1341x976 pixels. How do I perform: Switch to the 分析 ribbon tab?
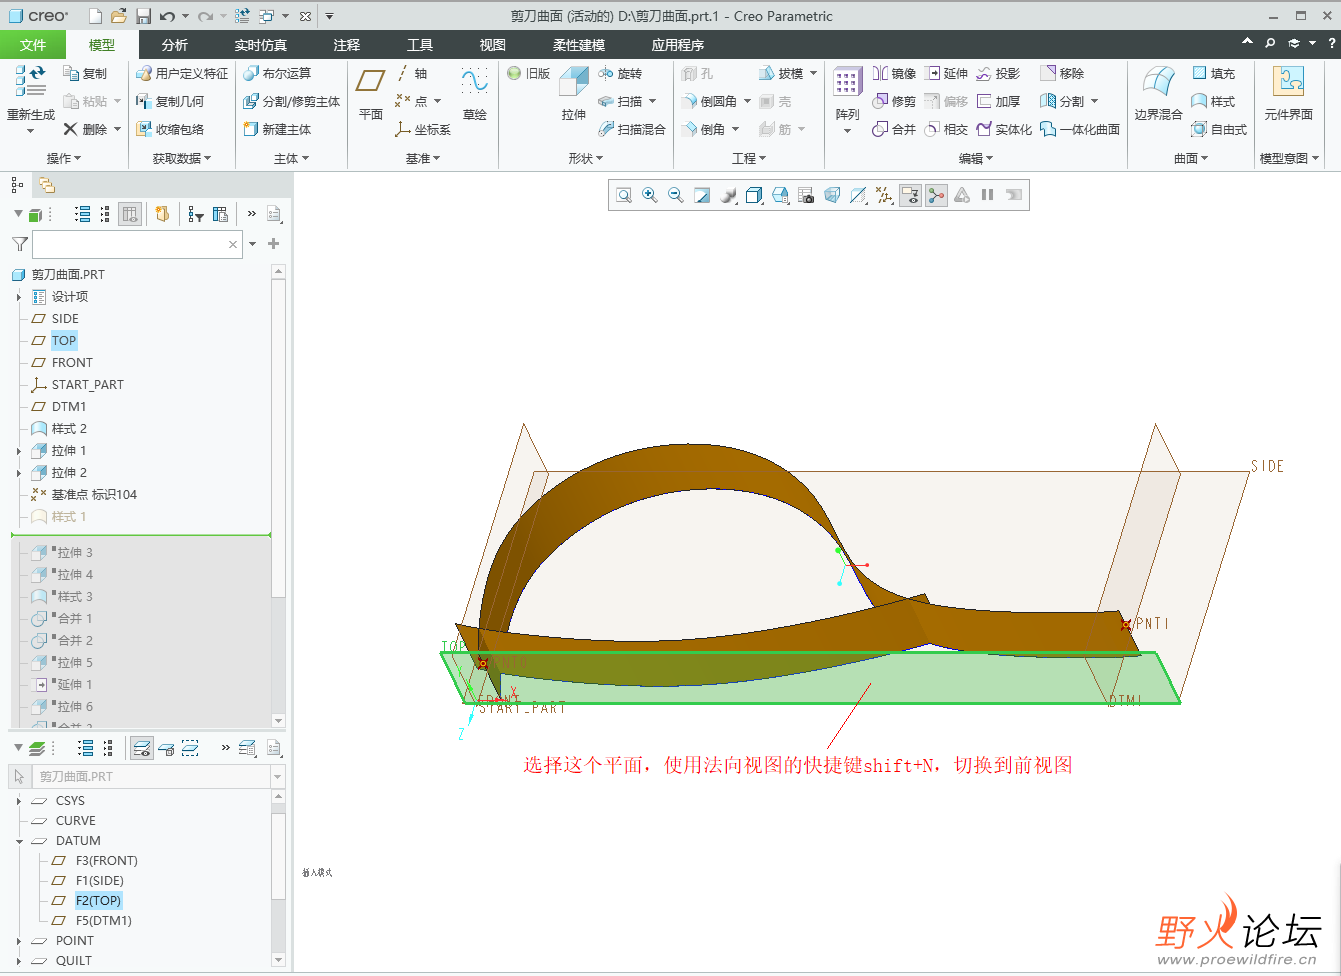coord(175,45)
